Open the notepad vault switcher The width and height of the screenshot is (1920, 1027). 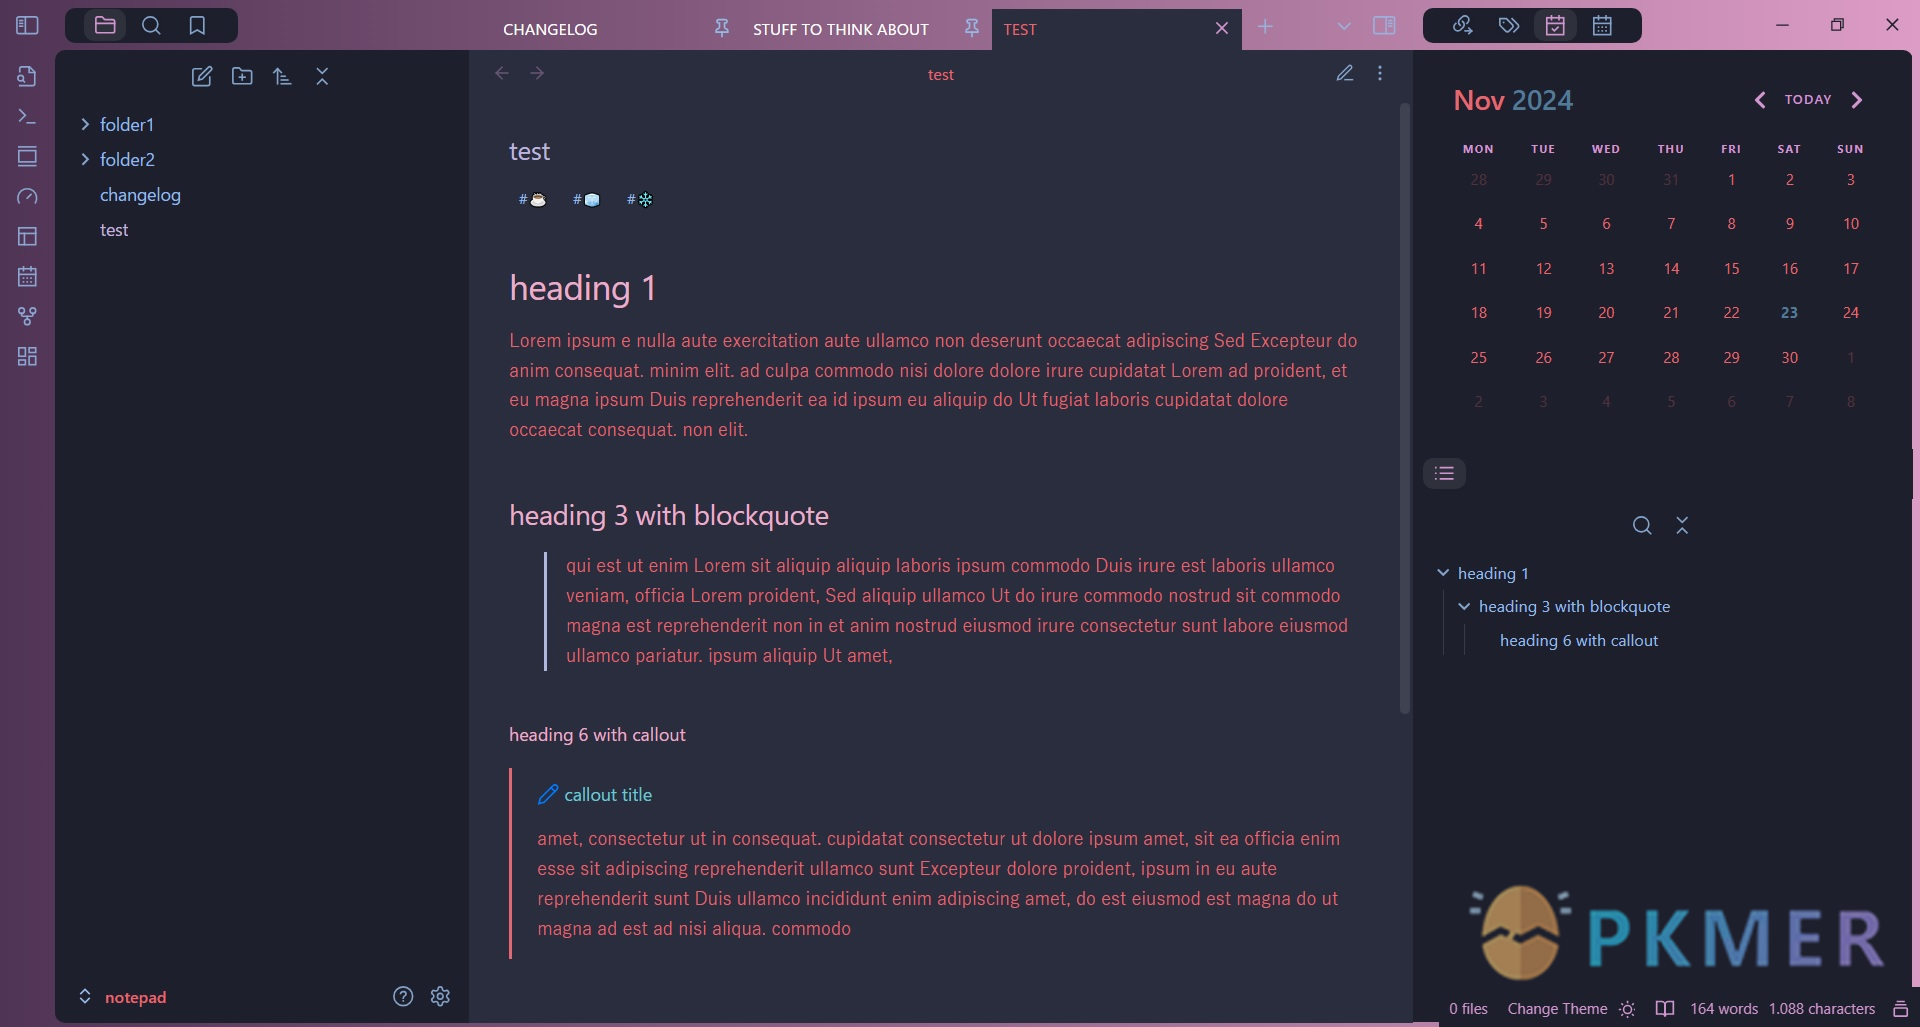[x=122, y=997]
